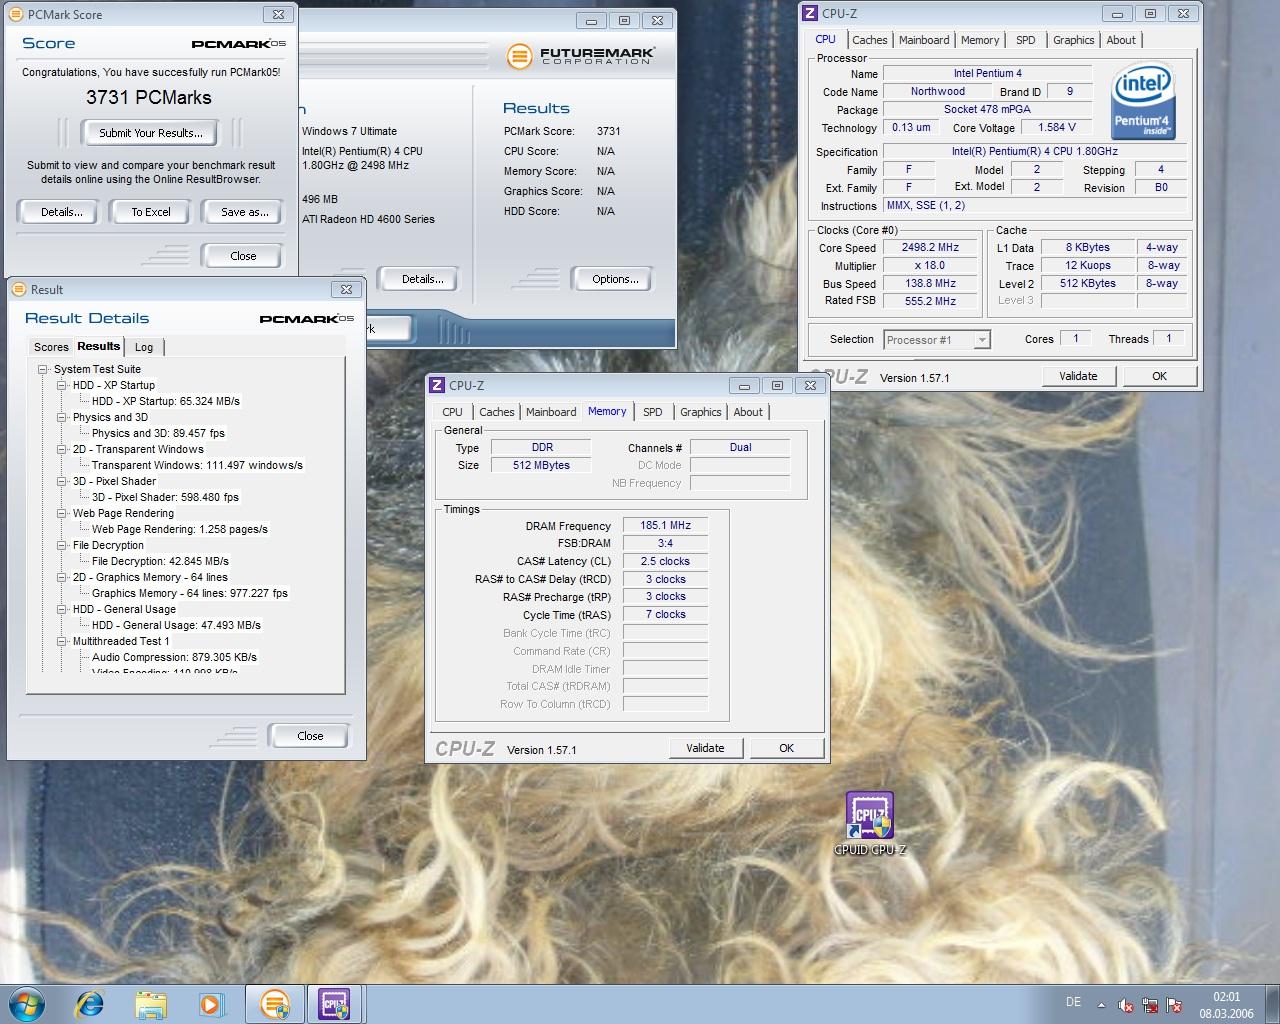1280x1024 pixels.
Task: Open the Log tab in Result Details
Action: click(x=144, y=347)
